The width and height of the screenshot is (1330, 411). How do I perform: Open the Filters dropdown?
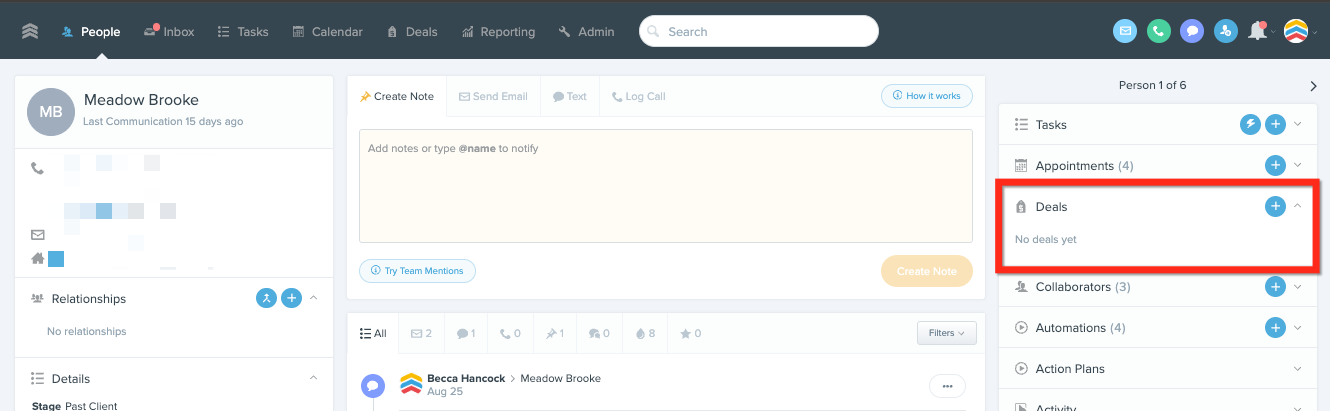tap(946, 333)
